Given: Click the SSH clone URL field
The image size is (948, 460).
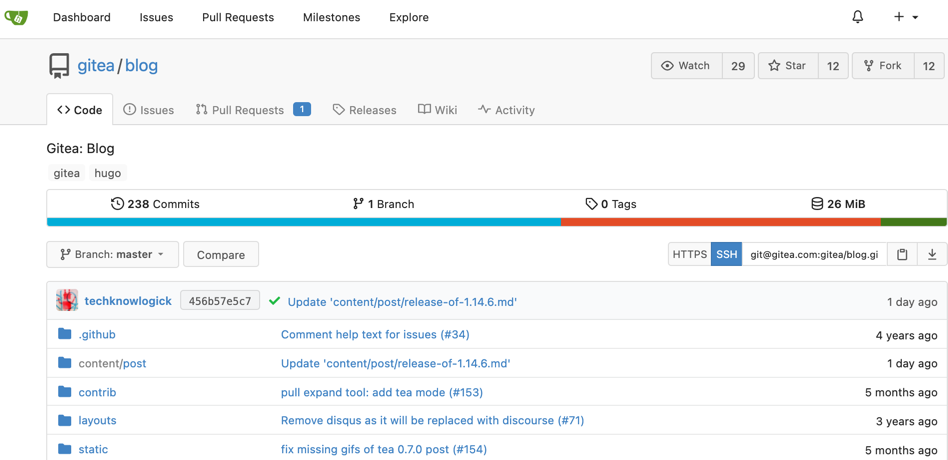Looking at the screenshot, I should click(814, 255).
